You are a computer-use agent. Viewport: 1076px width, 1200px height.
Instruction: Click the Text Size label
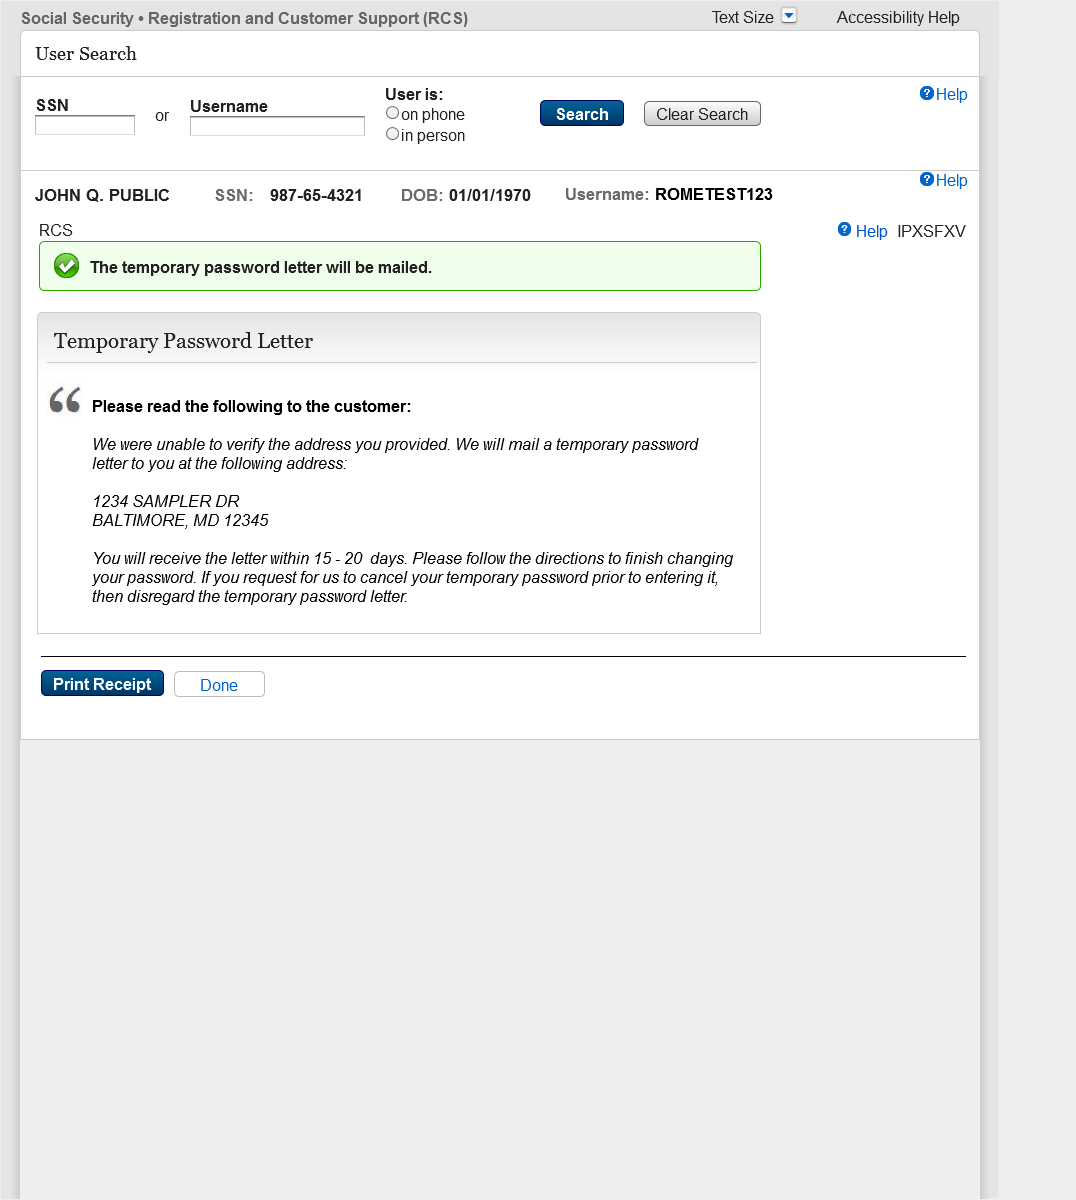click(742, 17)
